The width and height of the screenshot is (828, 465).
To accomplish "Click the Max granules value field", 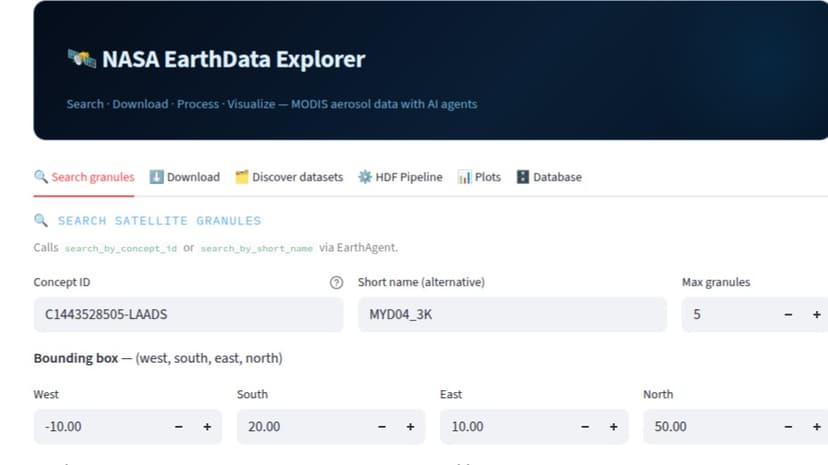I will [728, 315].
